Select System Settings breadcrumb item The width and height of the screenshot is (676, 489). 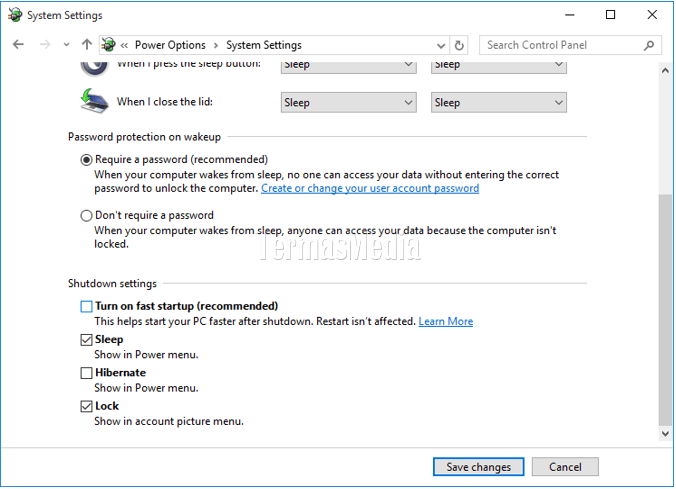[264, 45]
